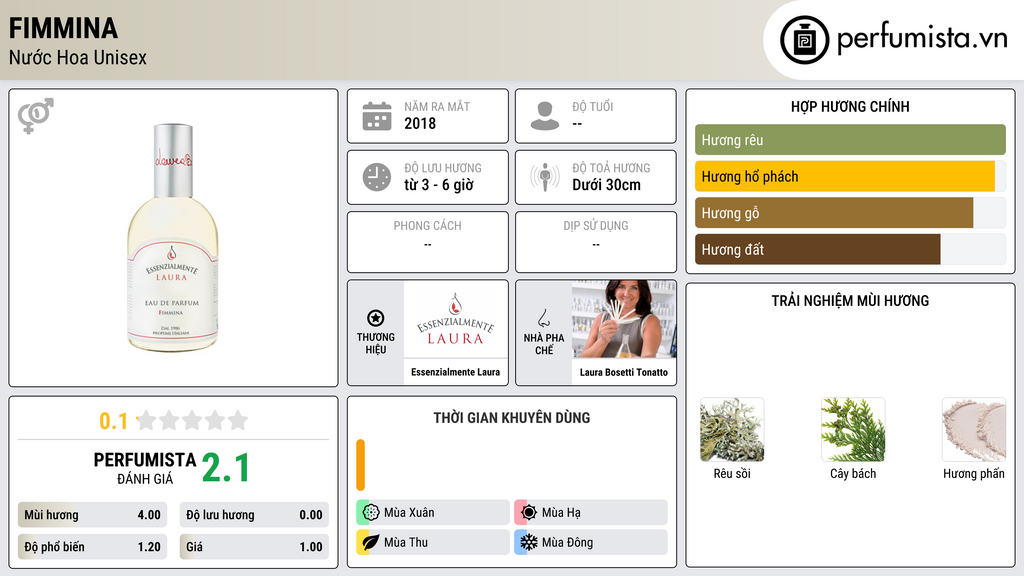Screen dimensions: 1024x576
Task: Click the Nước Hoa Unisex subtitle
Action: coord(78,57)
